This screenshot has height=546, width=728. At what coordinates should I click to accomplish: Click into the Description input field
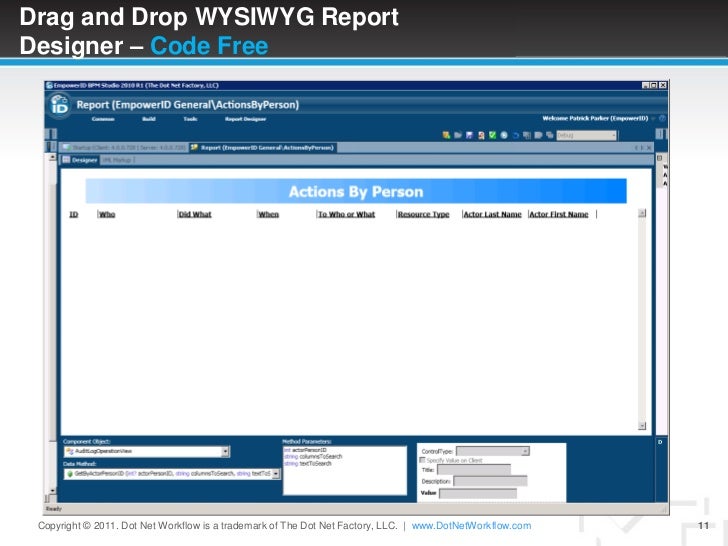(490, 481)
